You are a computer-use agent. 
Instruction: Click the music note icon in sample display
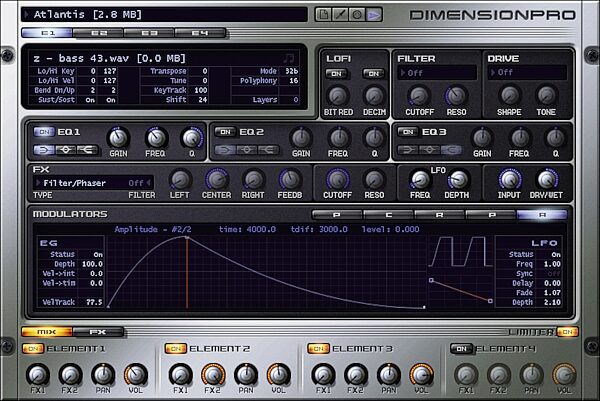(x=289, y=58)
